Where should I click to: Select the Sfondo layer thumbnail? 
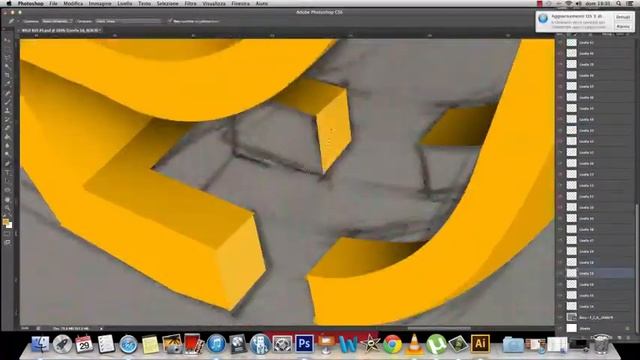(x=571, y=328)
